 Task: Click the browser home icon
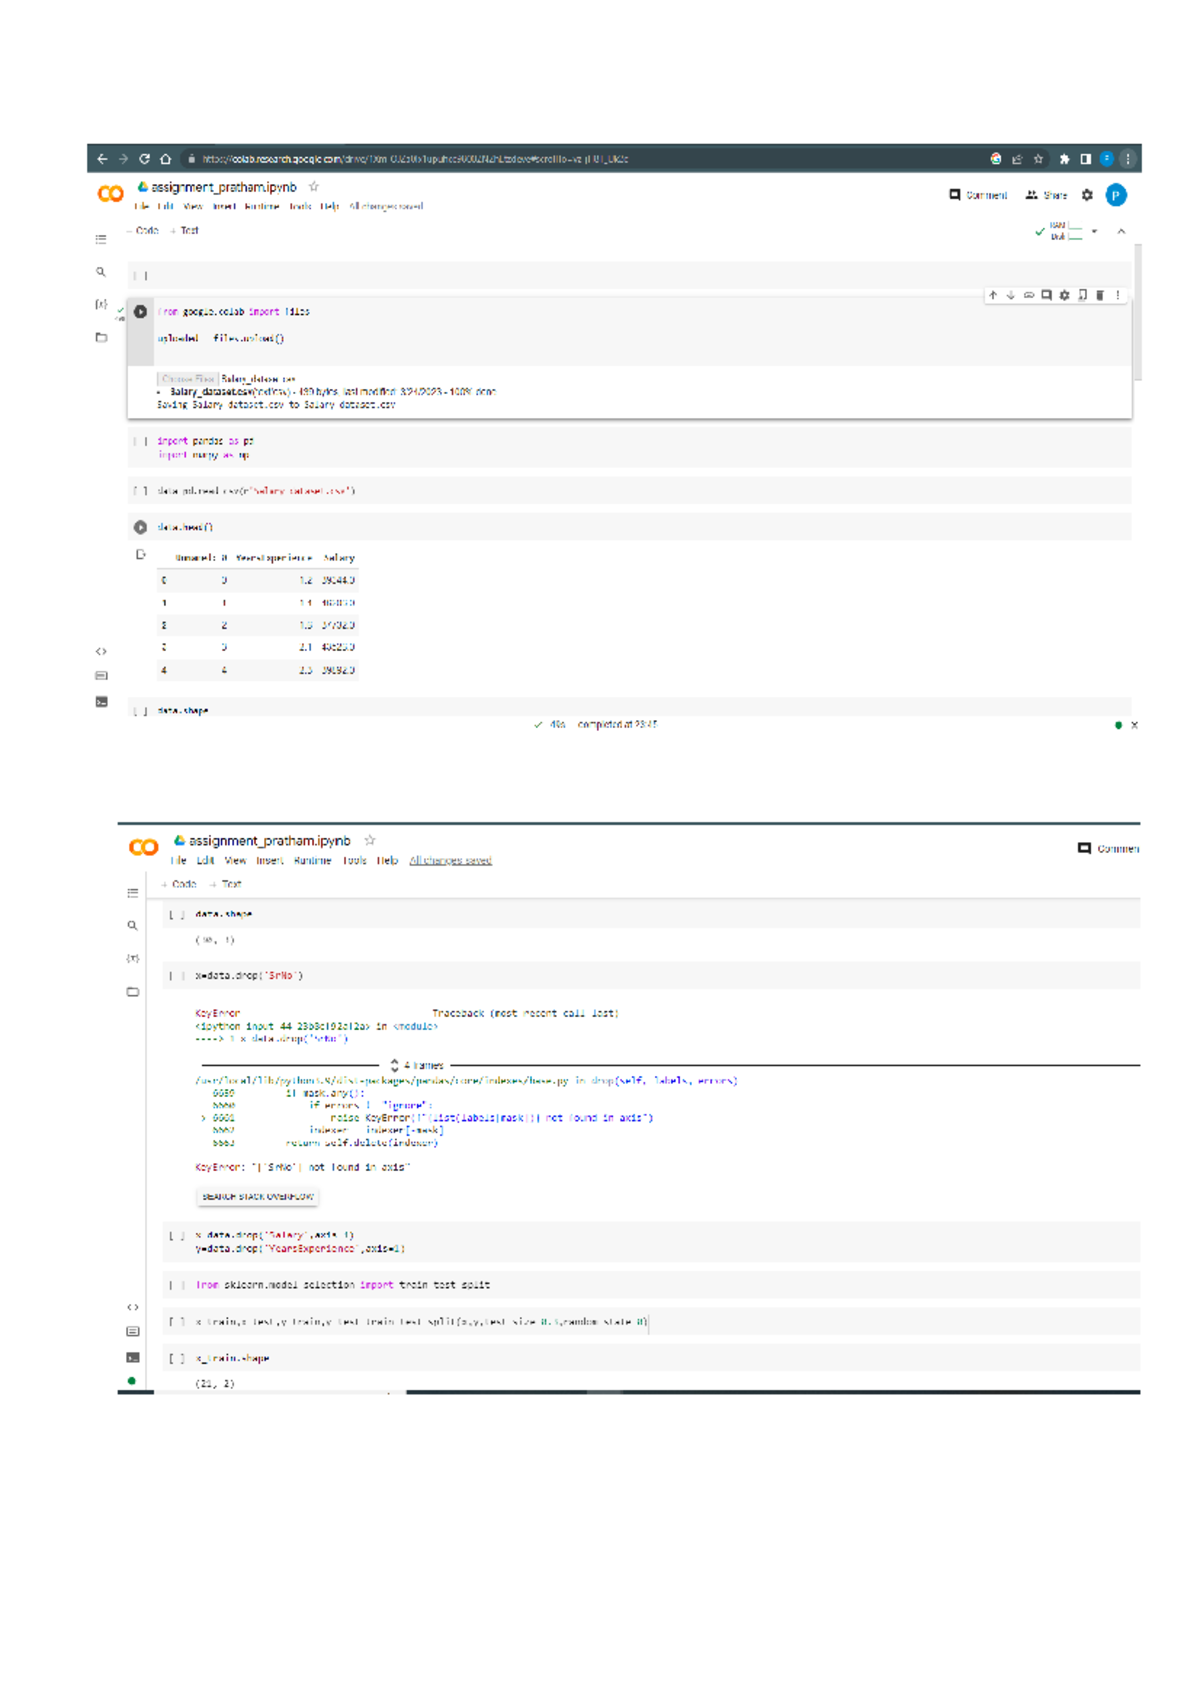coord(166,158)
